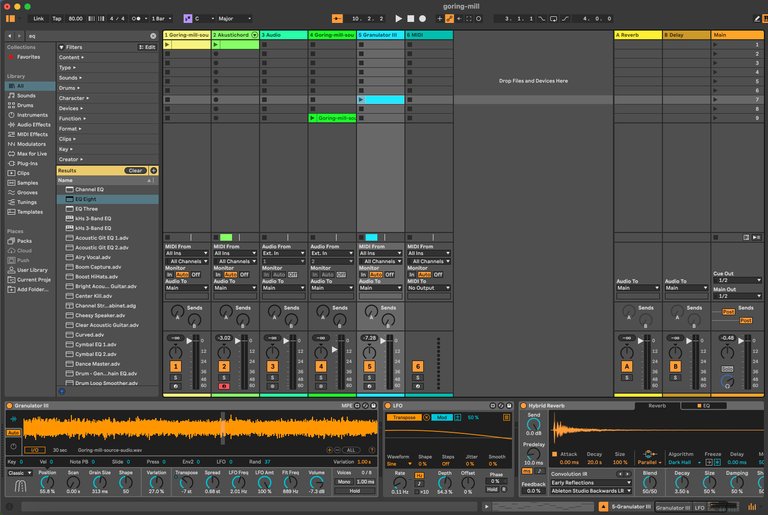Viewport: 768px width, 515px height.
Task: Select Max for Live category
Action: (x=32, y=154)
